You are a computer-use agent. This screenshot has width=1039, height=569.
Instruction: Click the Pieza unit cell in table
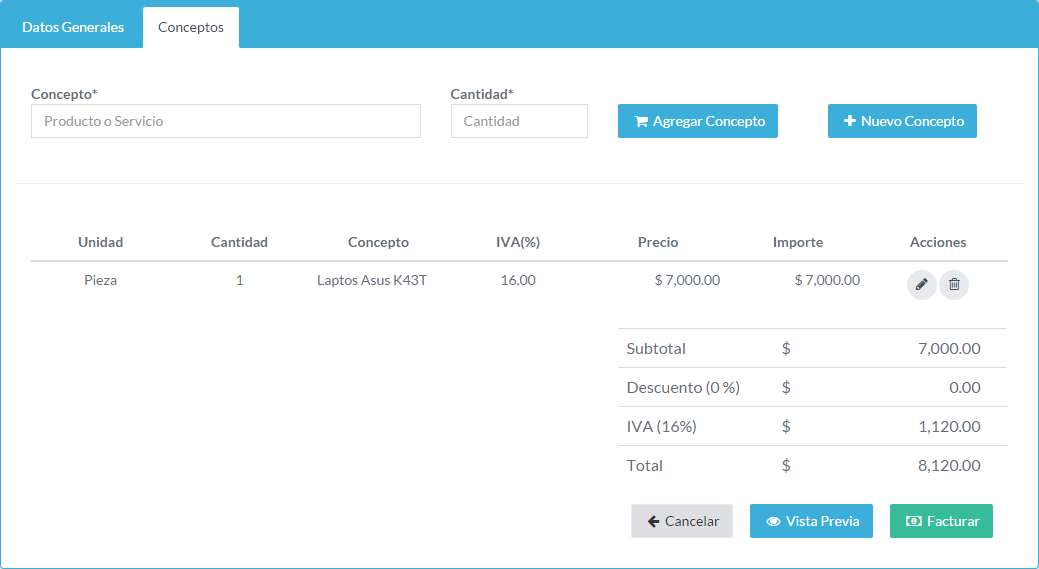101,280
